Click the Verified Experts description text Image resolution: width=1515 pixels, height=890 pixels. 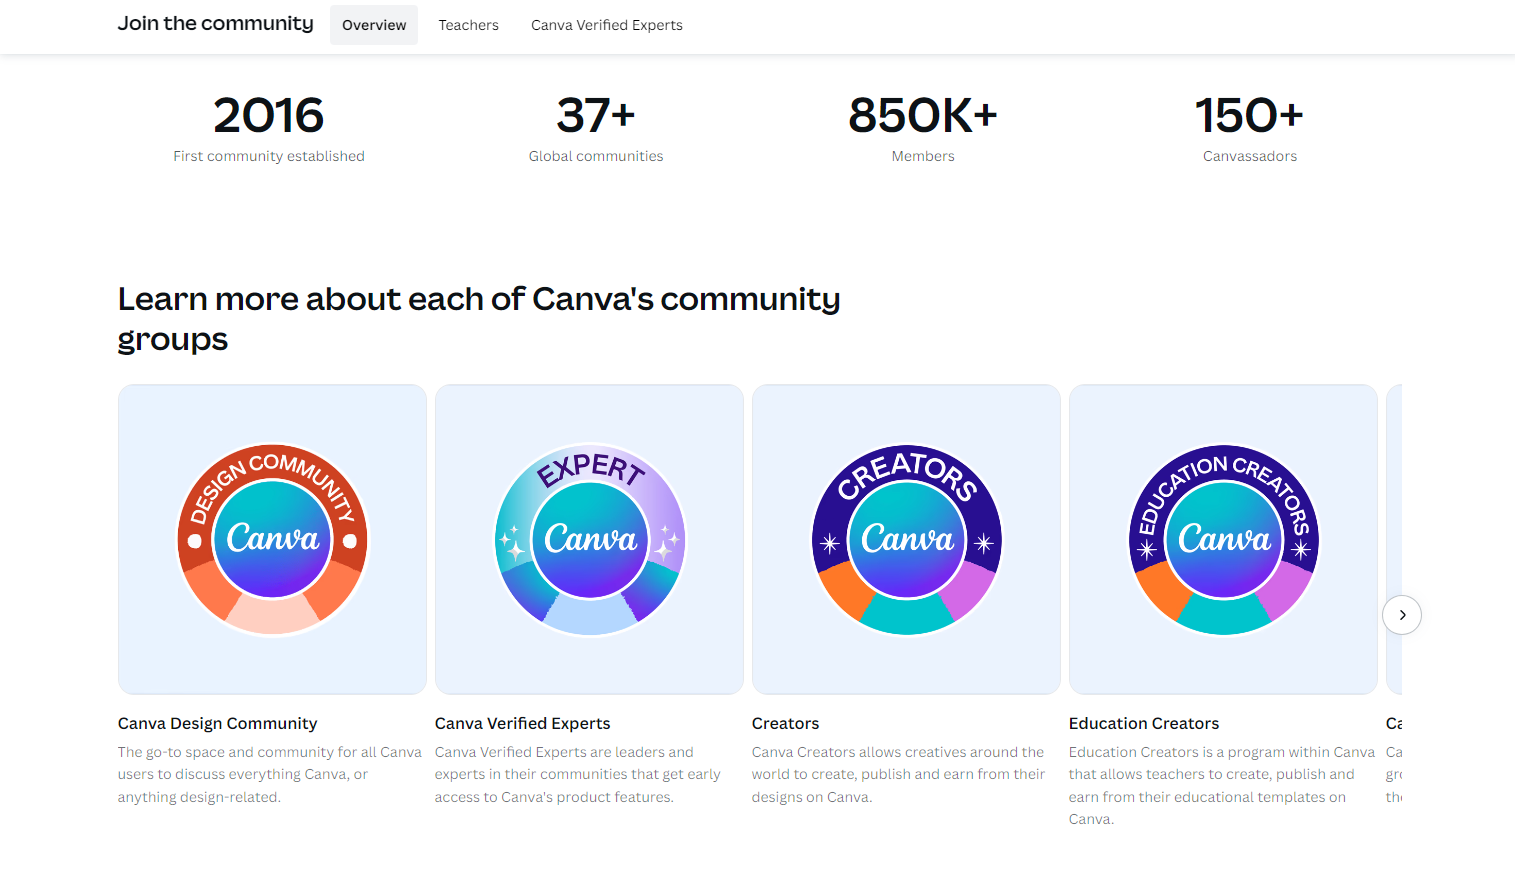pyautogui.click(x=578, y=775)
